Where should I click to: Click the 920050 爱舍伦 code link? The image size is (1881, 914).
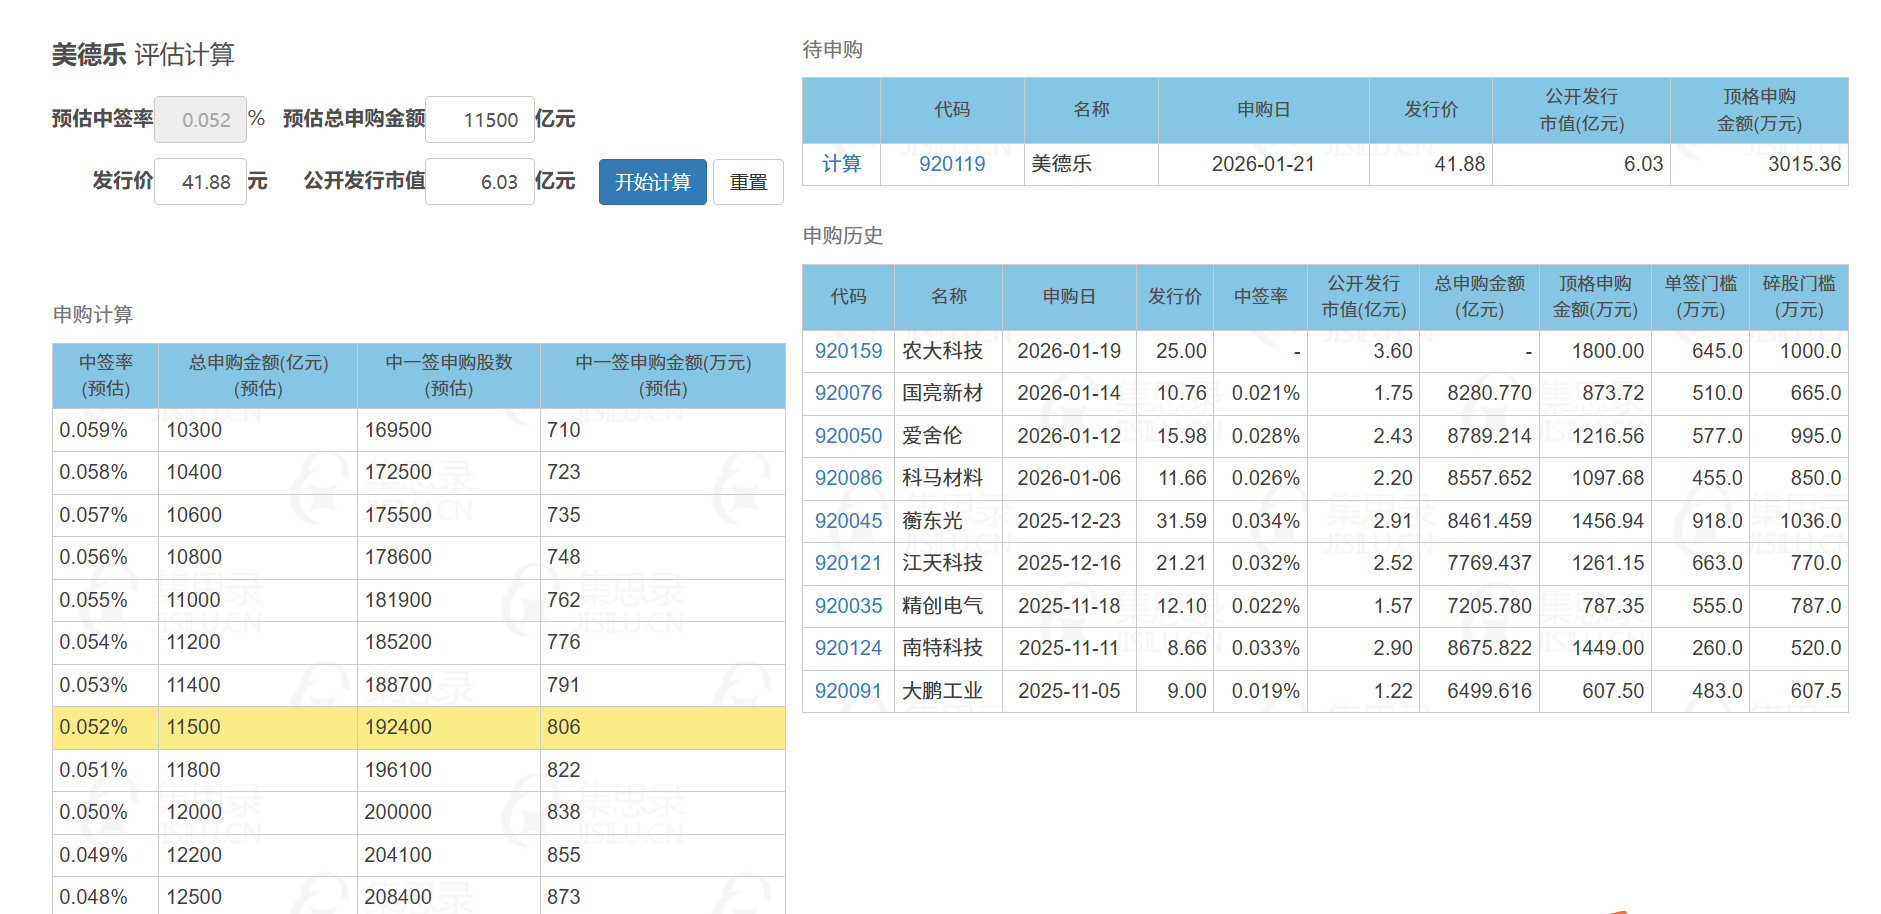[848, 436]
